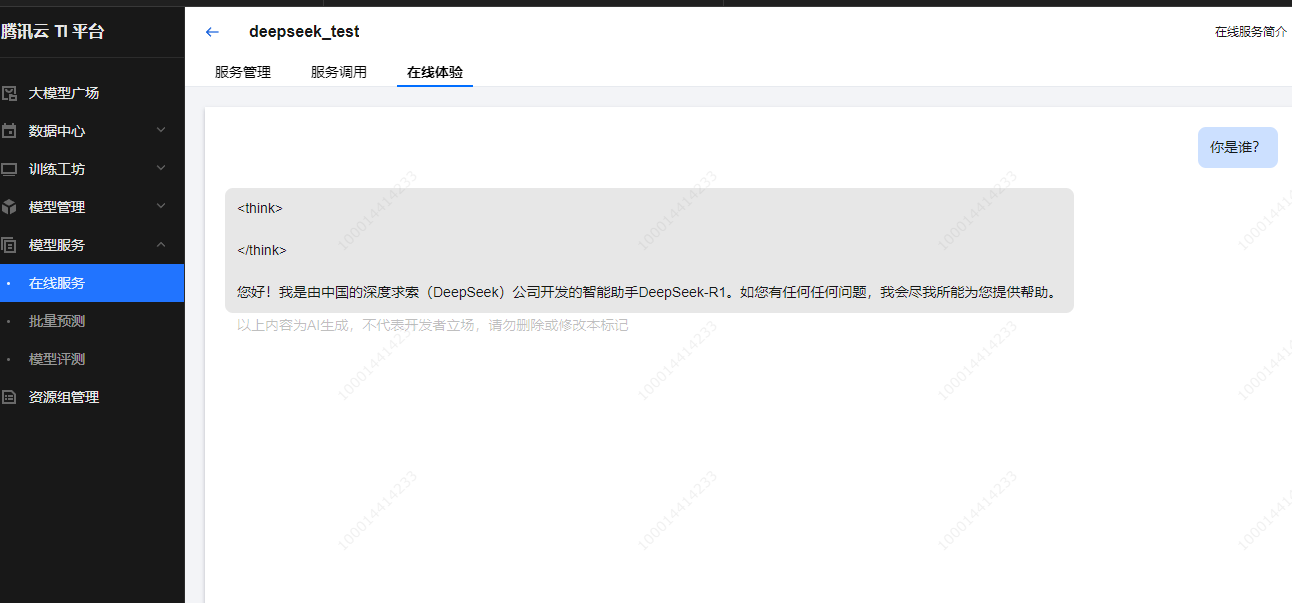Click the 模型管理 cube icon

coord(9,207)
